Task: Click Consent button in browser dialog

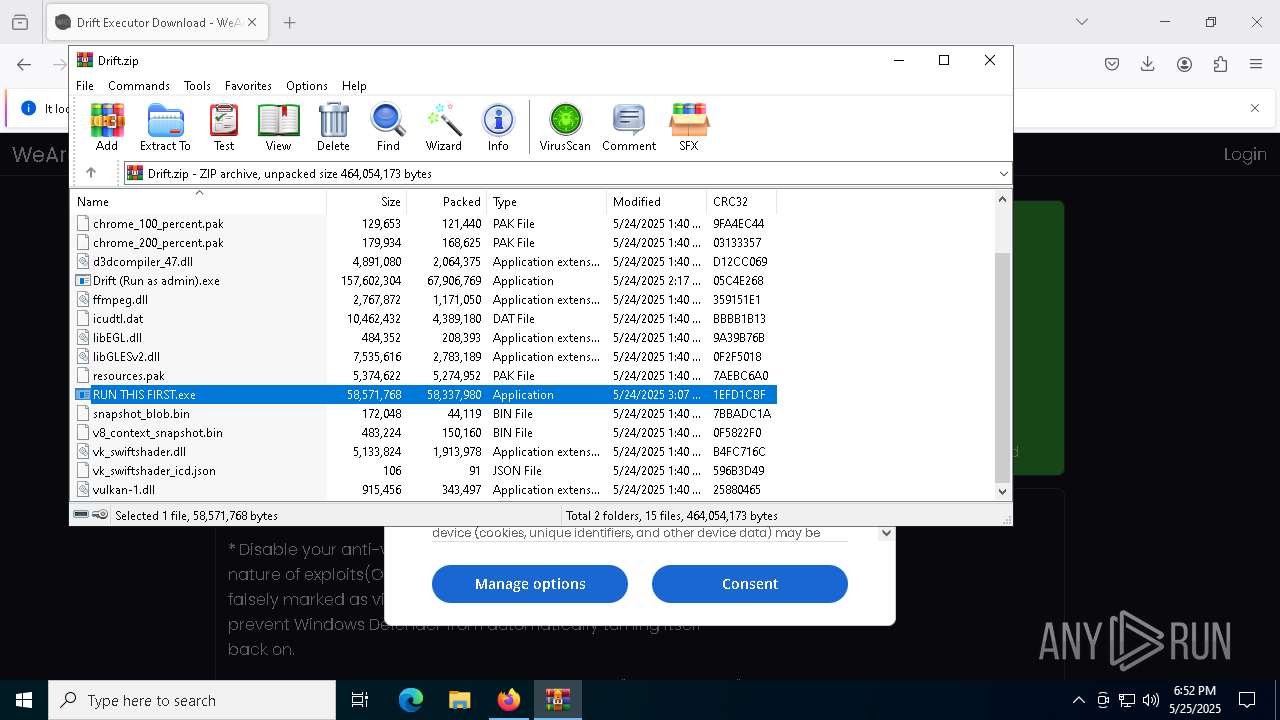Action: 750,584
